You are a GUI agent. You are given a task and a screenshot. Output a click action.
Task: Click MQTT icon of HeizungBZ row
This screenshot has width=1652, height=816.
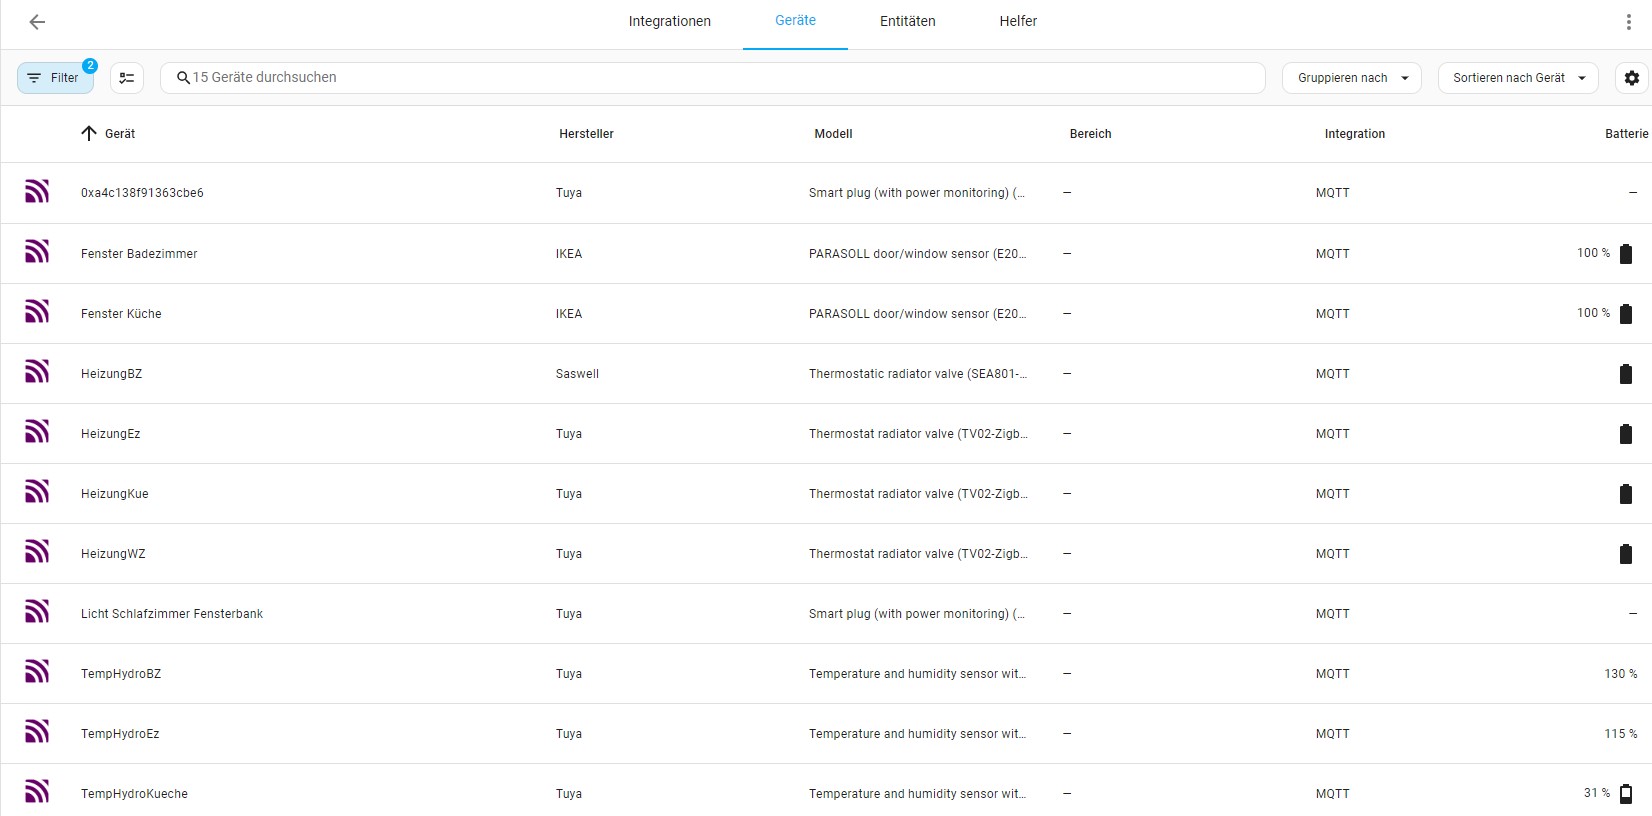point(37,371)
